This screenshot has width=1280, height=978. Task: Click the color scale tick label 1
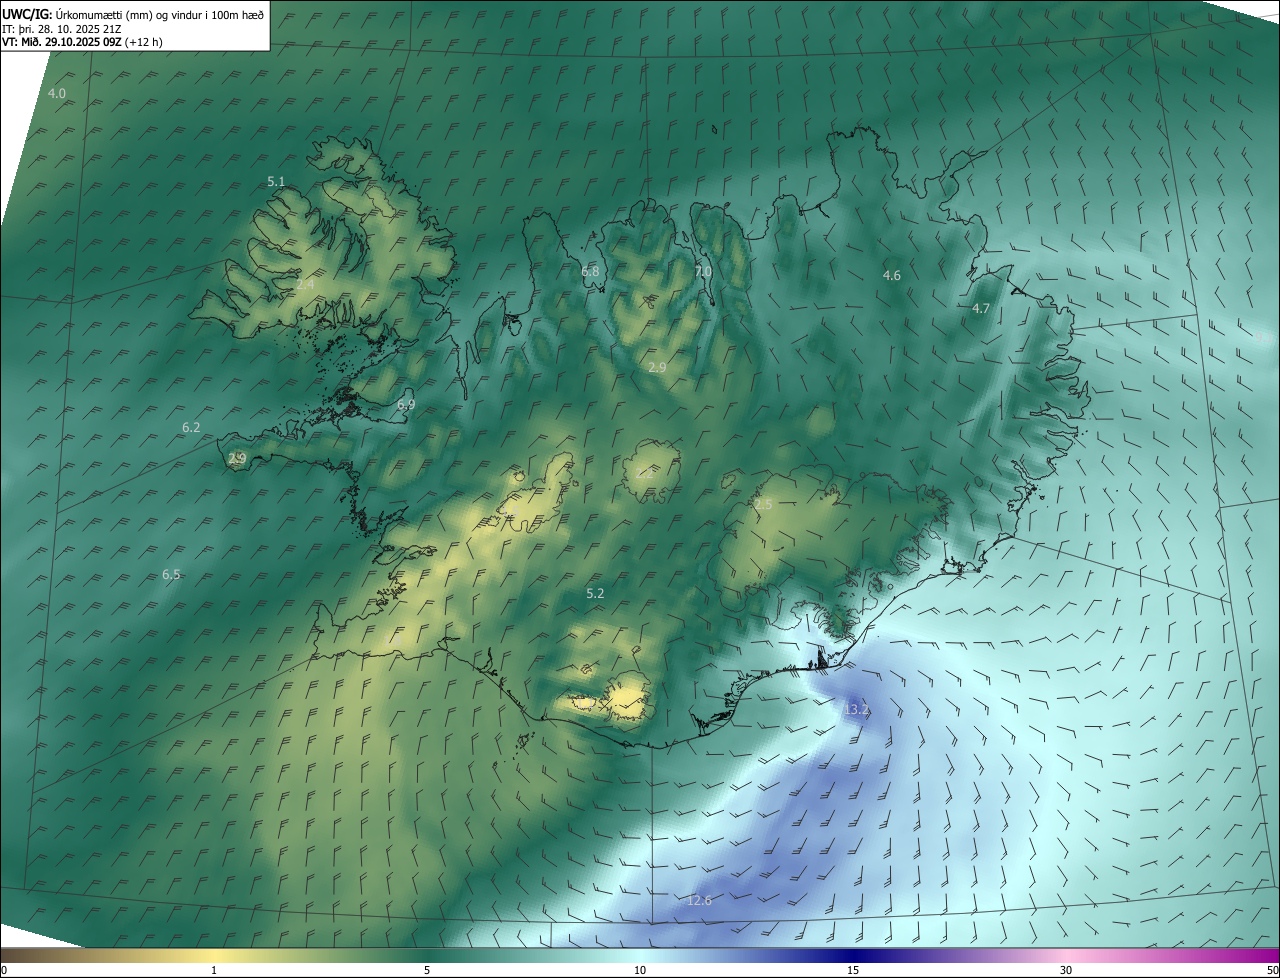(214, 970)
